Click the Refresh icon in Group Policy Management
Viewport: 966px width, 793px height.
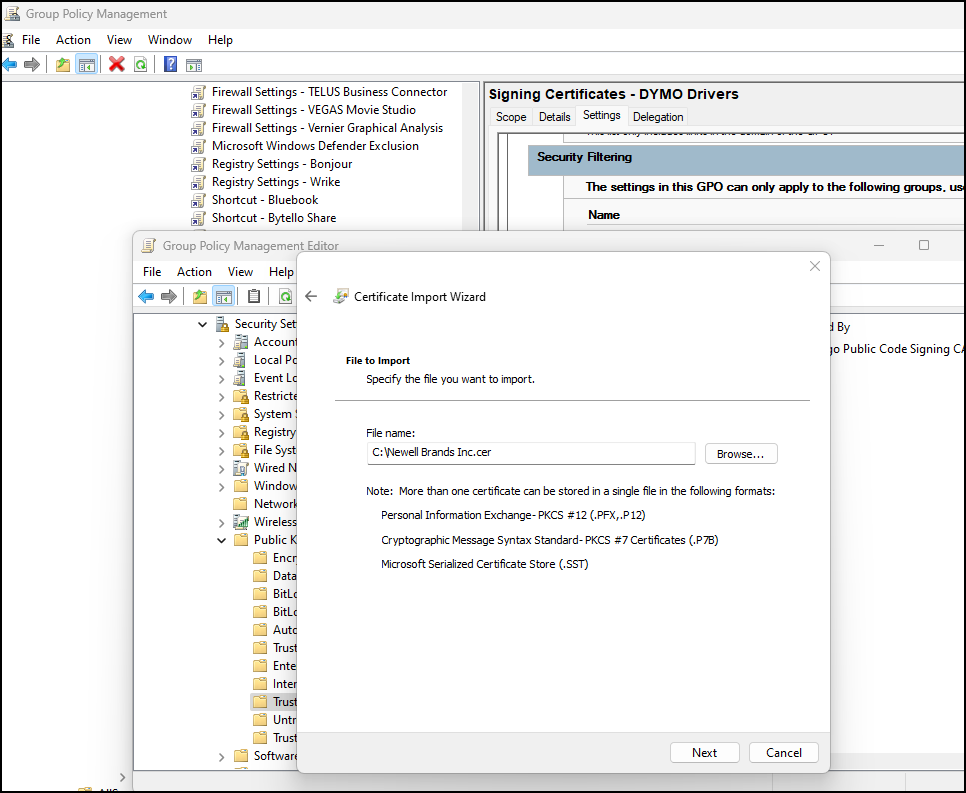point(141,64)
